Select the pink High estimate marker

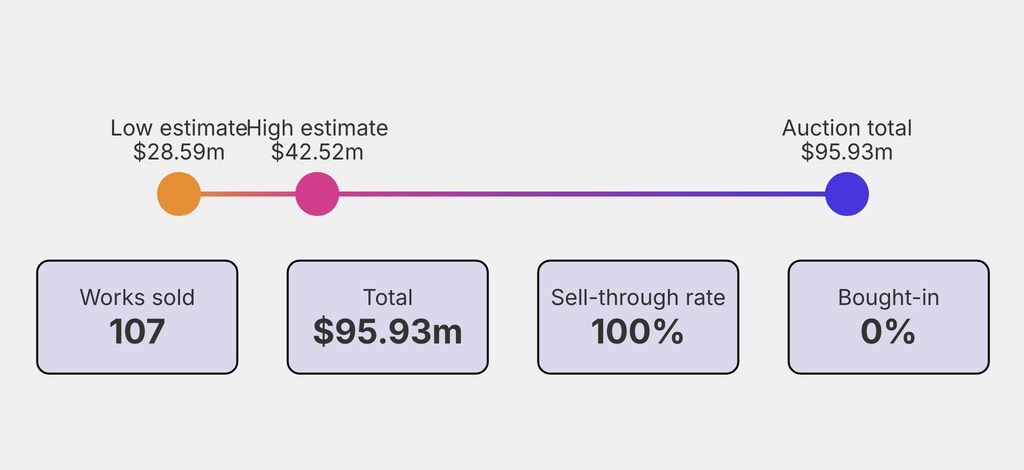point(317,194)
